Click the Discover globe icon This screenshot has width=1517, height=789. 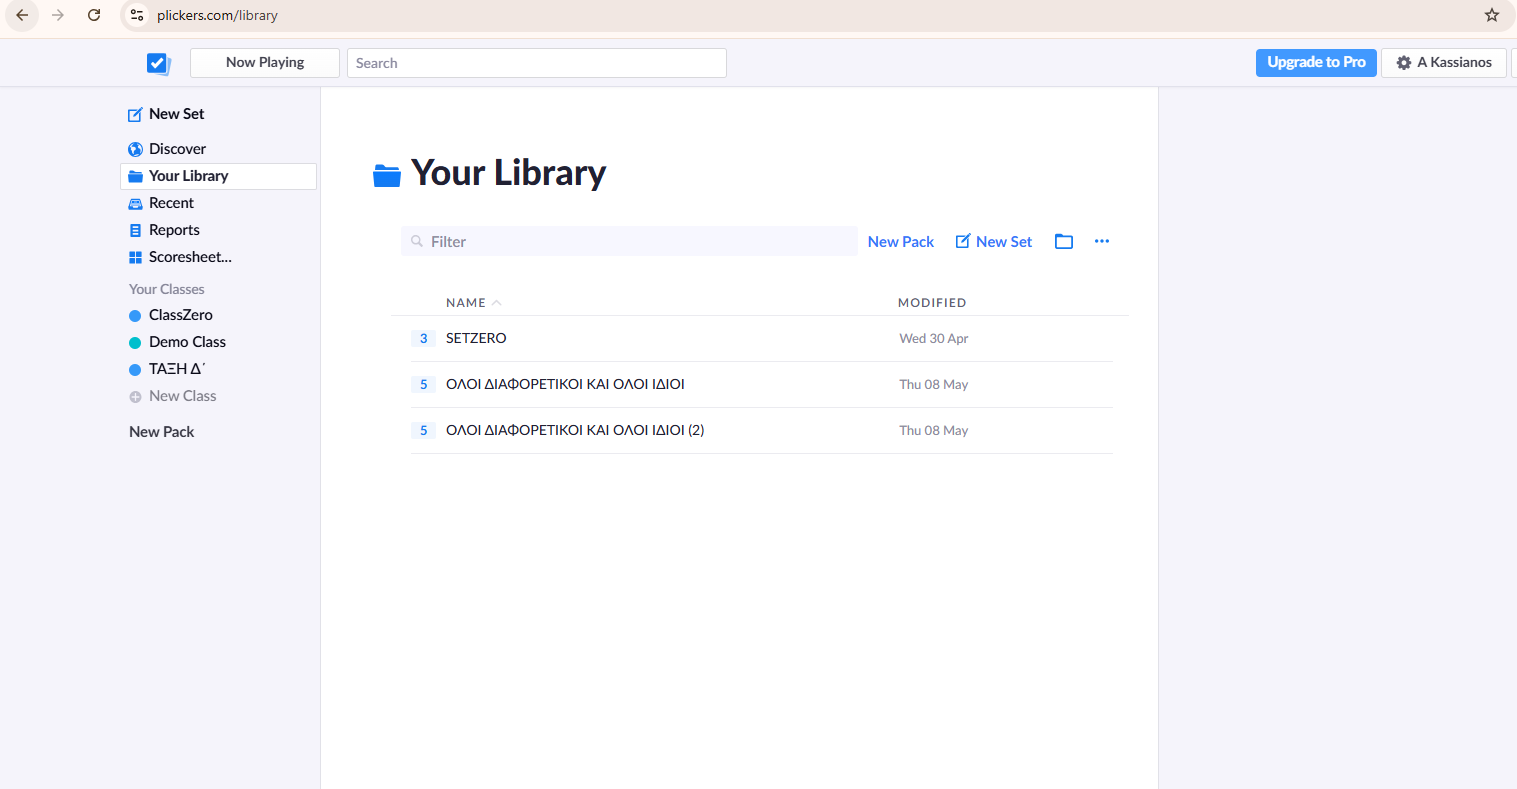pos(135,150)
